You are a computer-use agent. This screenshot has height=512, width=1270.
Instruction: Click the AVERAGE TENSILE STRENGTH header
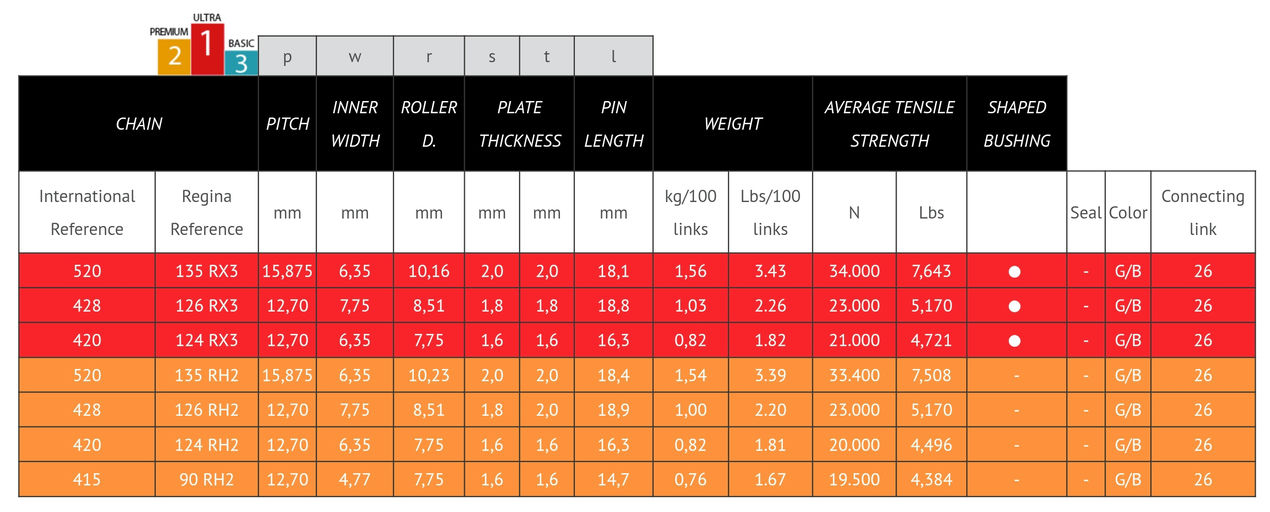[x=889, y=124]
